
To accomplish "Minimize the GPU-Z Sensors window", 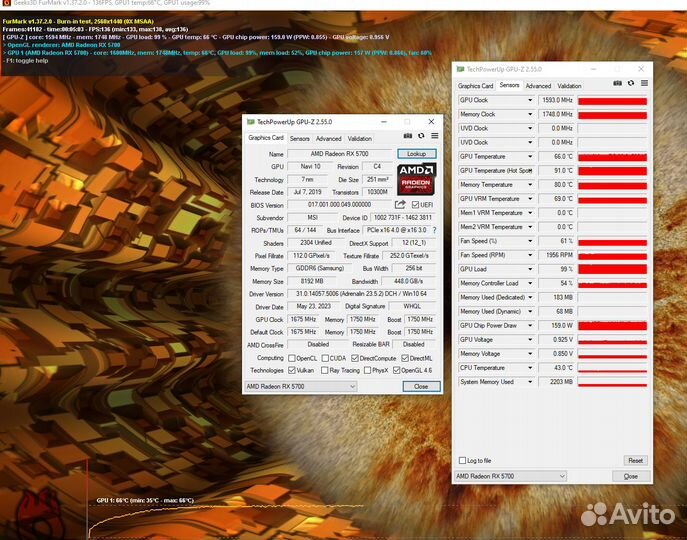I will [593, 69].
